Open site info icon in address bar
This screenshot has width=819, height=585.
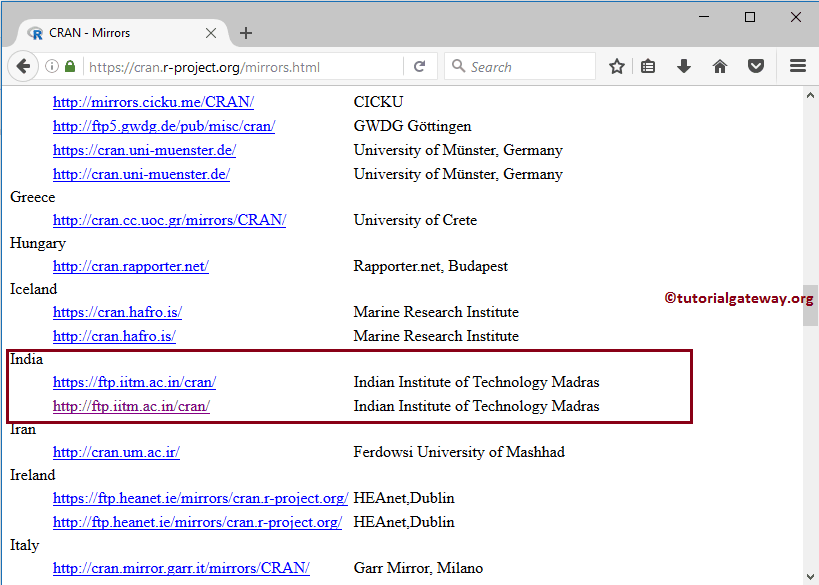click(52, 66)
